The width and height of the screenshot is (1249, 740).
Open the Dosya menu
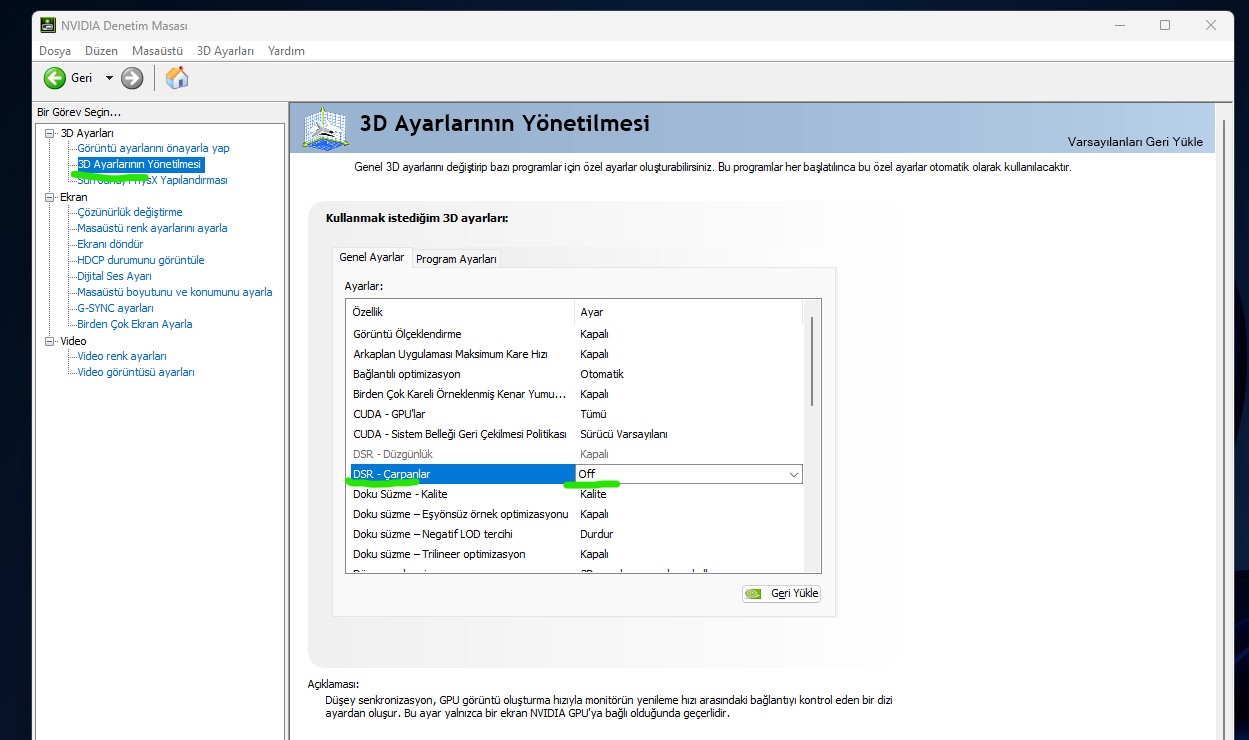click(x=55, y=50)
